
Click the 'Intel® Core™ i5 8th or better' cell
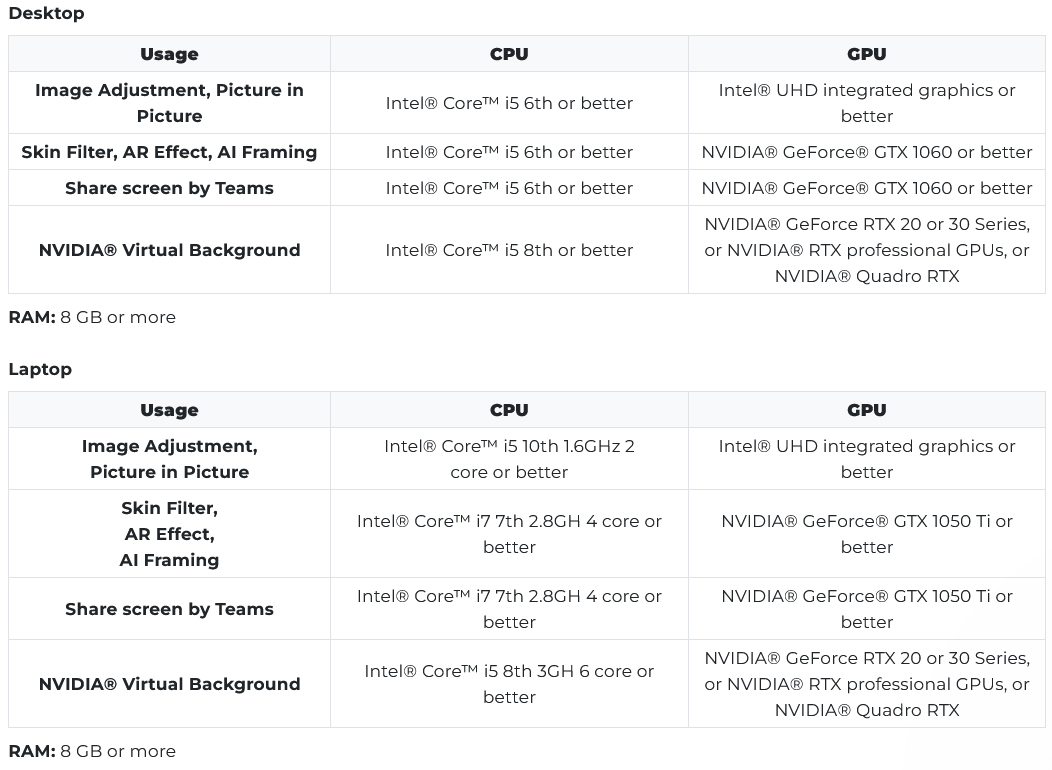click(x=509, y=250)
